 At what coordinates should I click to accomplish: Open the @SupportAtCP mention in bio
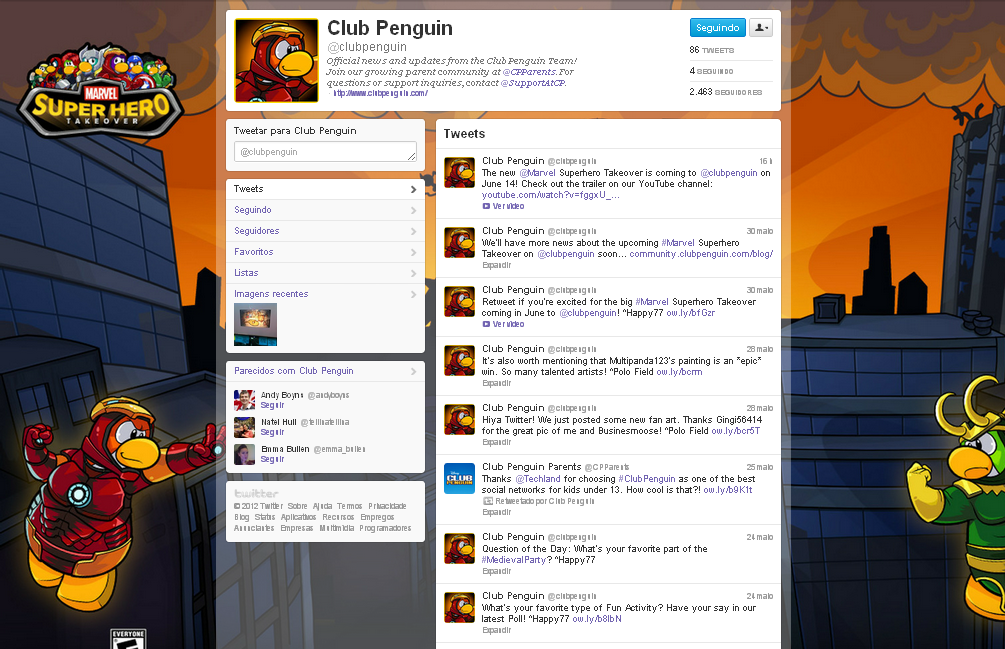click(533, 83)
